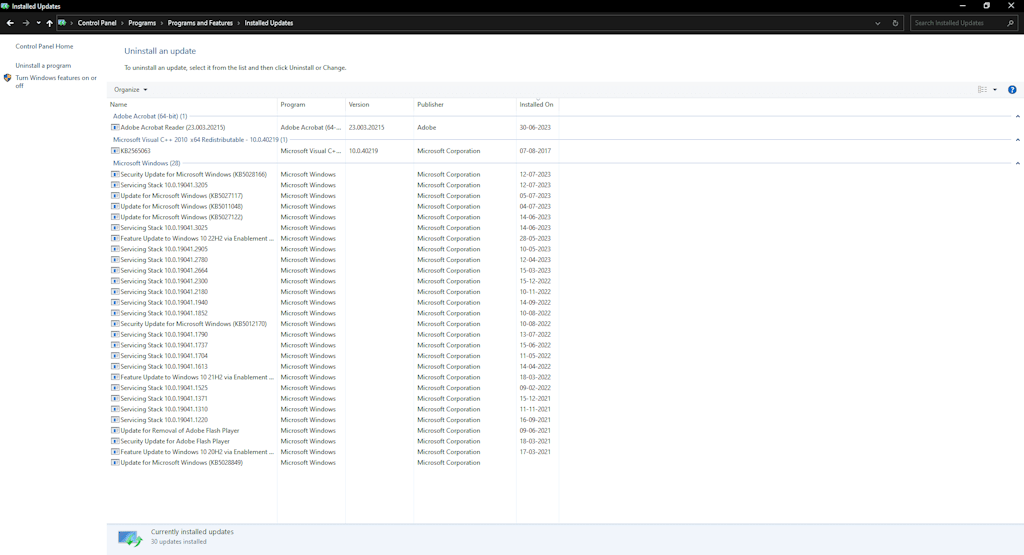Screen dimensions: 1024x555
Task: Select the Servicing Stack 10.0.19041.2300 row
Action: click(333, 281)
